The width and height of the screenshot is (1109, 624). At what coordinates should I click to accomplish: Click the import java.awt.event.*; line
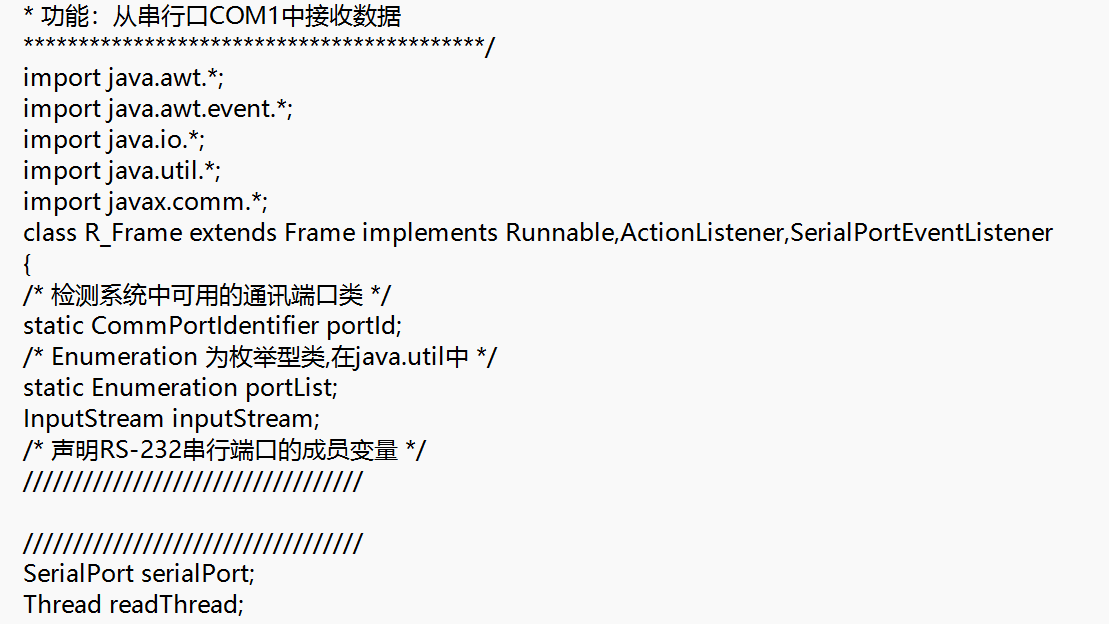click(158, 109)
